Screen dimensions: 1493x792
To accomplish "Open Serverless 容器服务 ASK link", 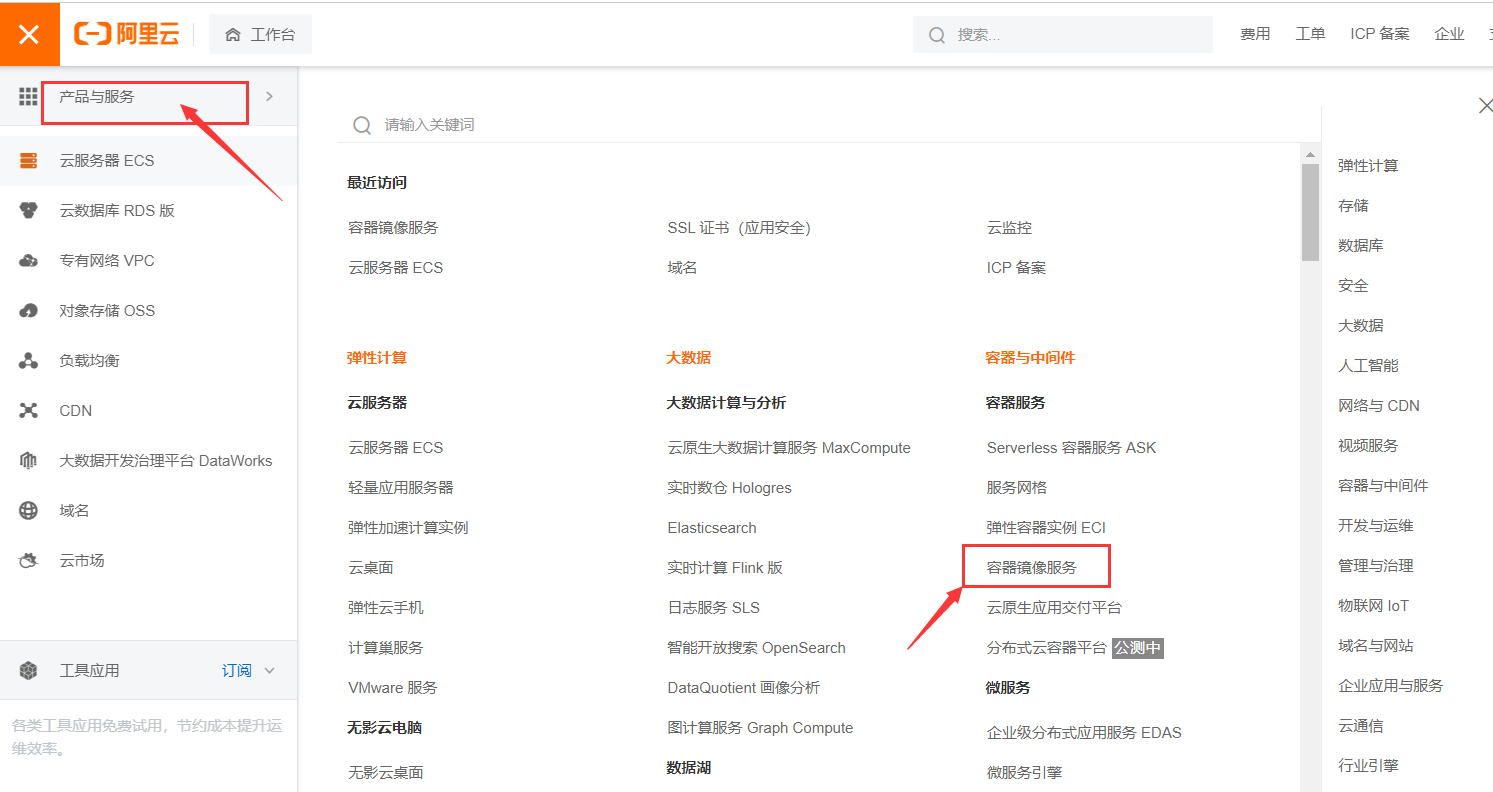I will point(1071,448).
